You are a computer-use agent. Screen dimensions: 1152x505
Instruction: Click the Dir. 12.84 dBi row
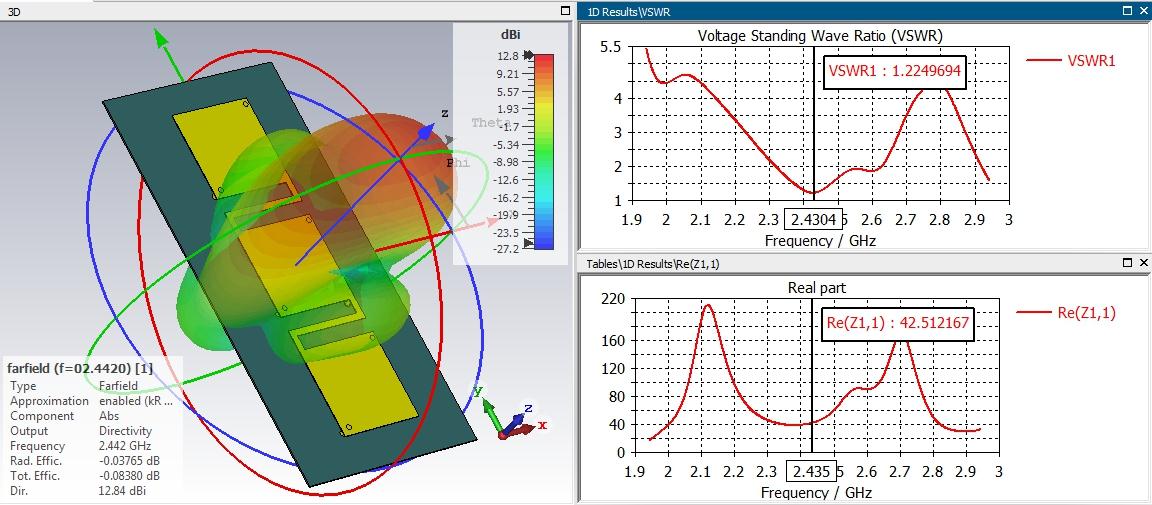click(x=78, y=490)
